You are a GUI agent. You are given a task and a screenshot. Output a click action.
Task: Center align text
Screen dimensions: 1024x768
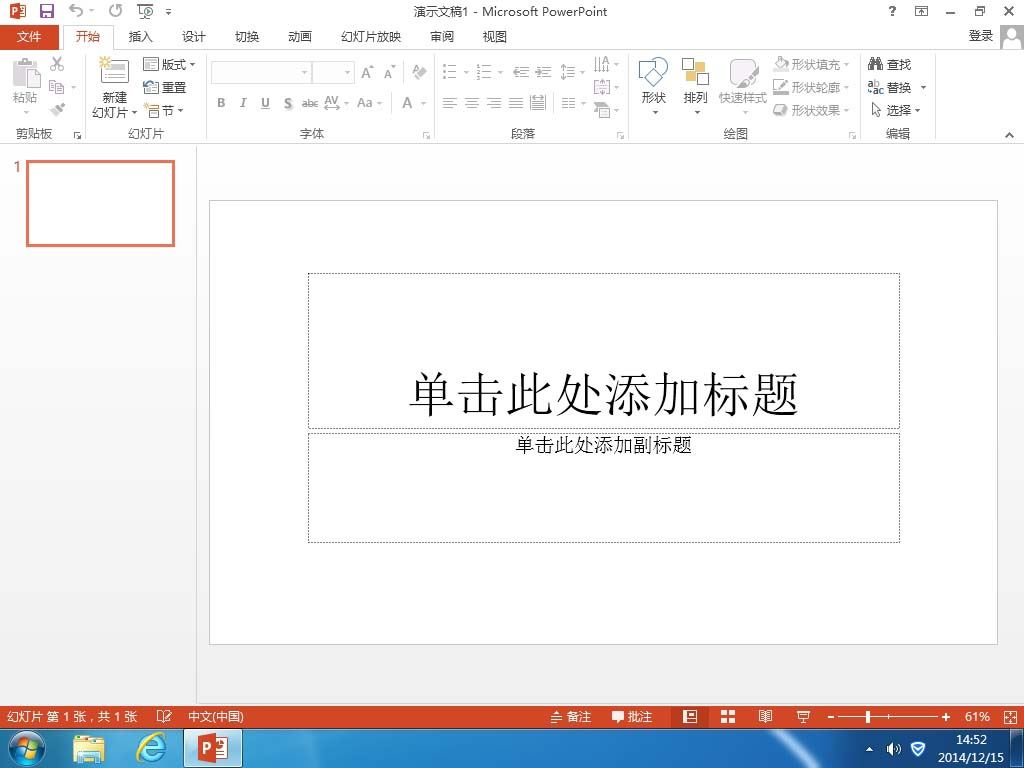click(x=472, y=103)
